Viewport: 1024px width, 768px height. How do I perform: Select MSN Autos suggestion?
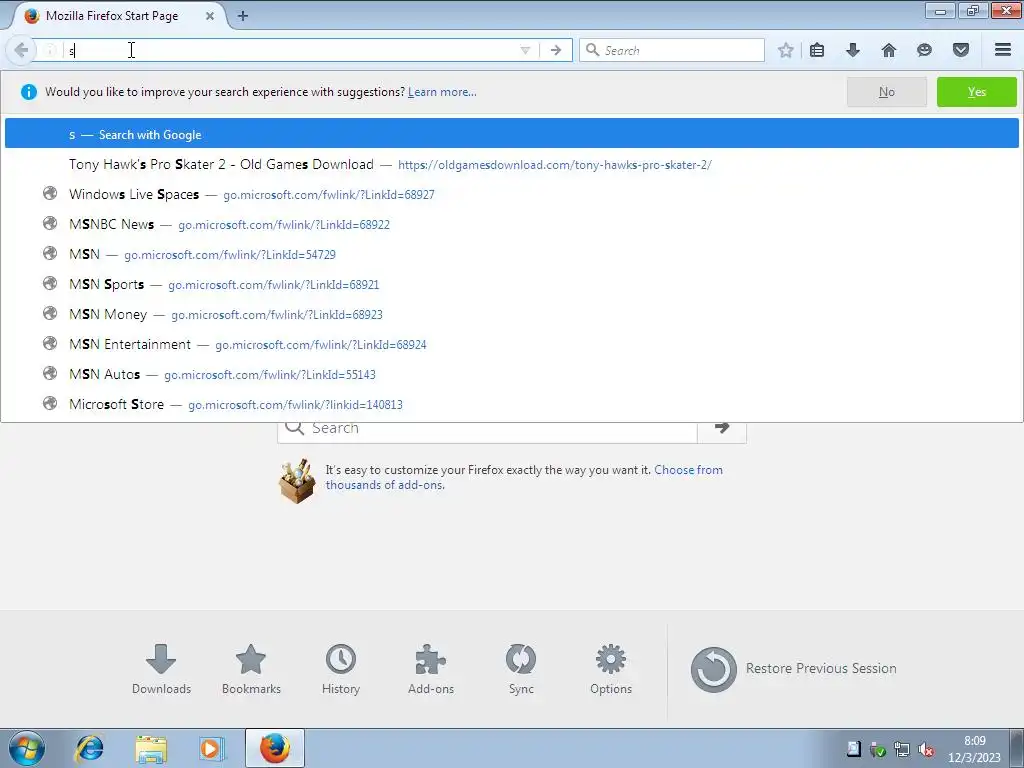(x=511, y=375)
